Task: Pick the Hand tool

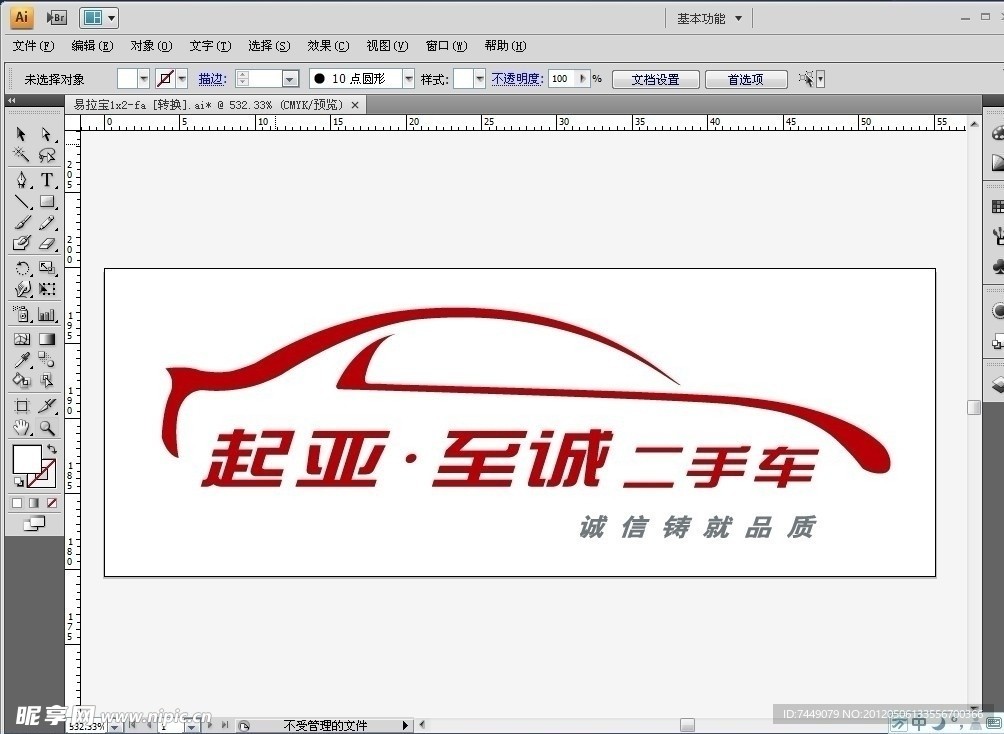Action: pyautogui.click(x=21, y=428)
